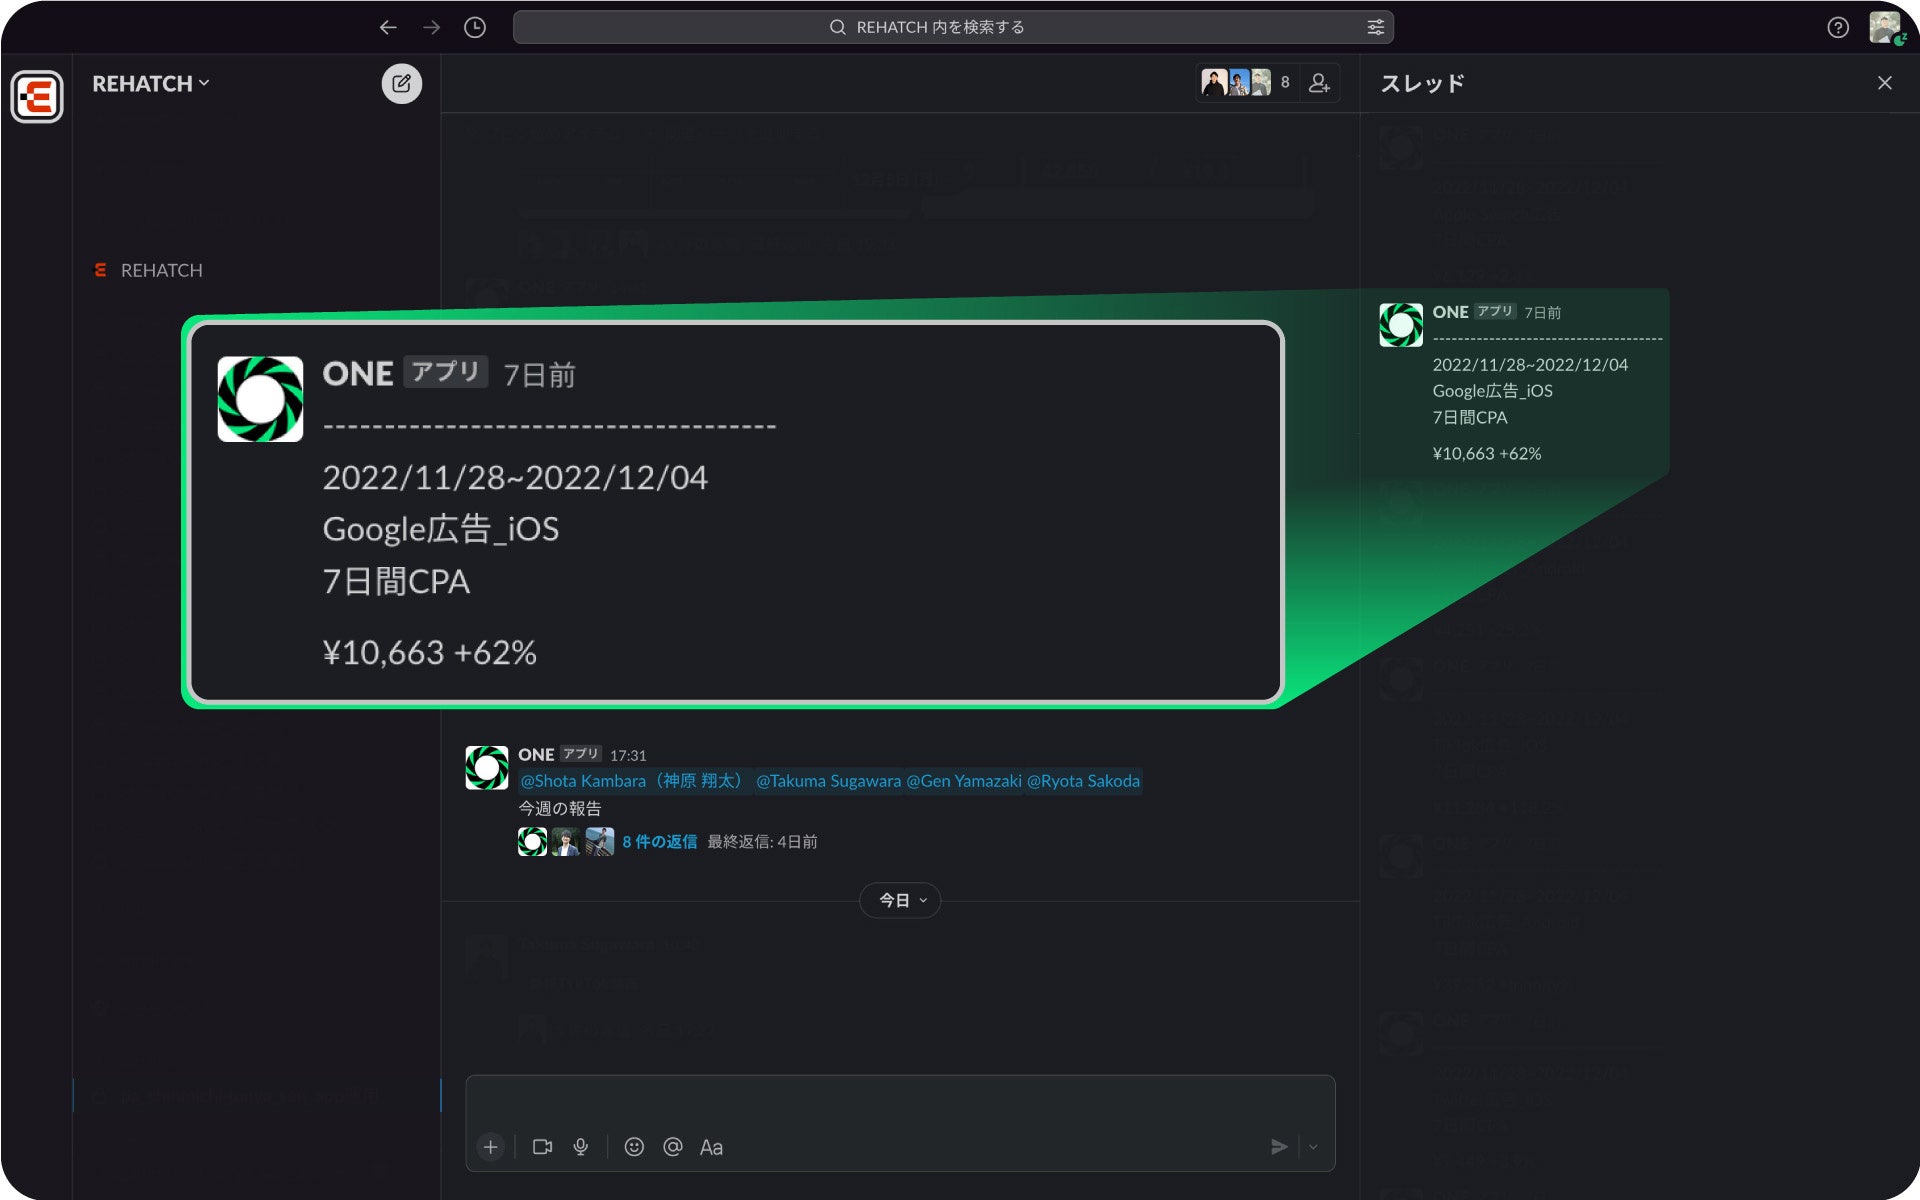Screen dimensions: 1920x1200
Task: Go forward with the right arrow
Action: click(x=431, y=28)
